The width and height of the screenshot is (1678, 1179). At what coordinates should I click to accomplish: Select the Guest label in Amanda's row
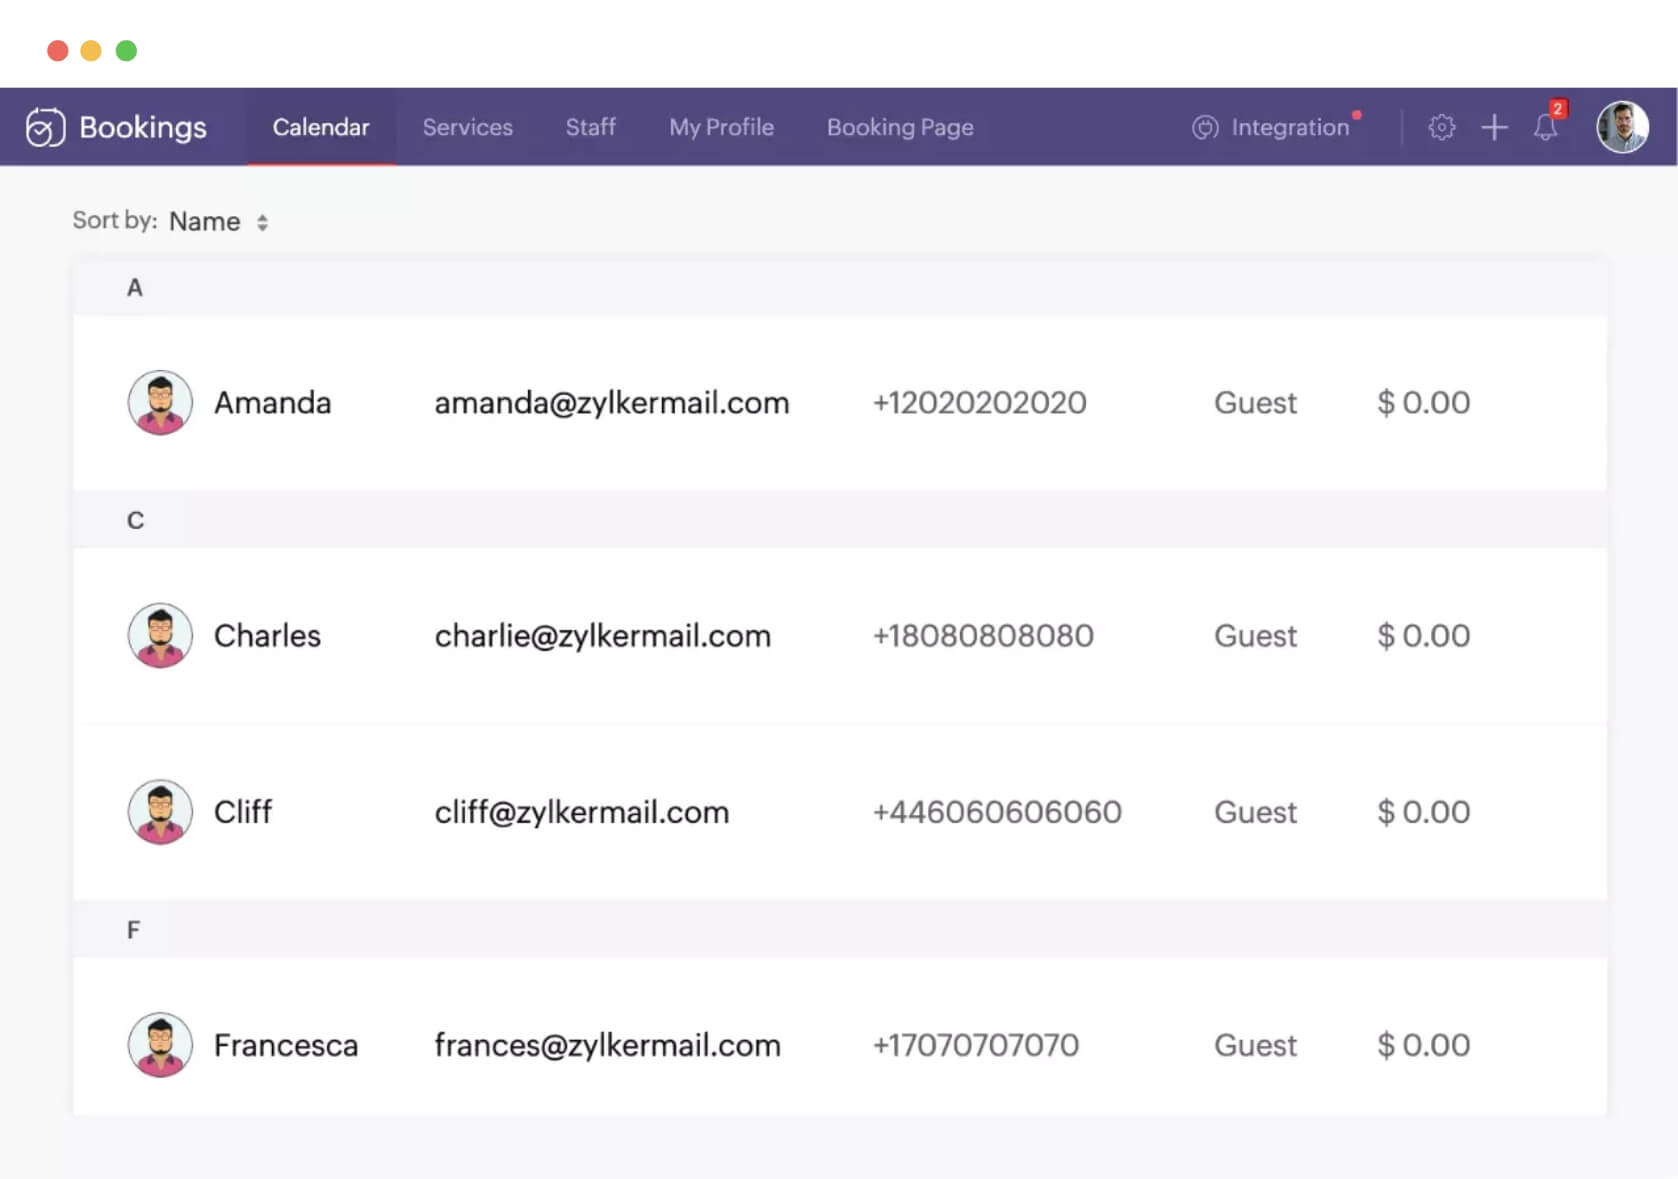(x=1255, y=403)
